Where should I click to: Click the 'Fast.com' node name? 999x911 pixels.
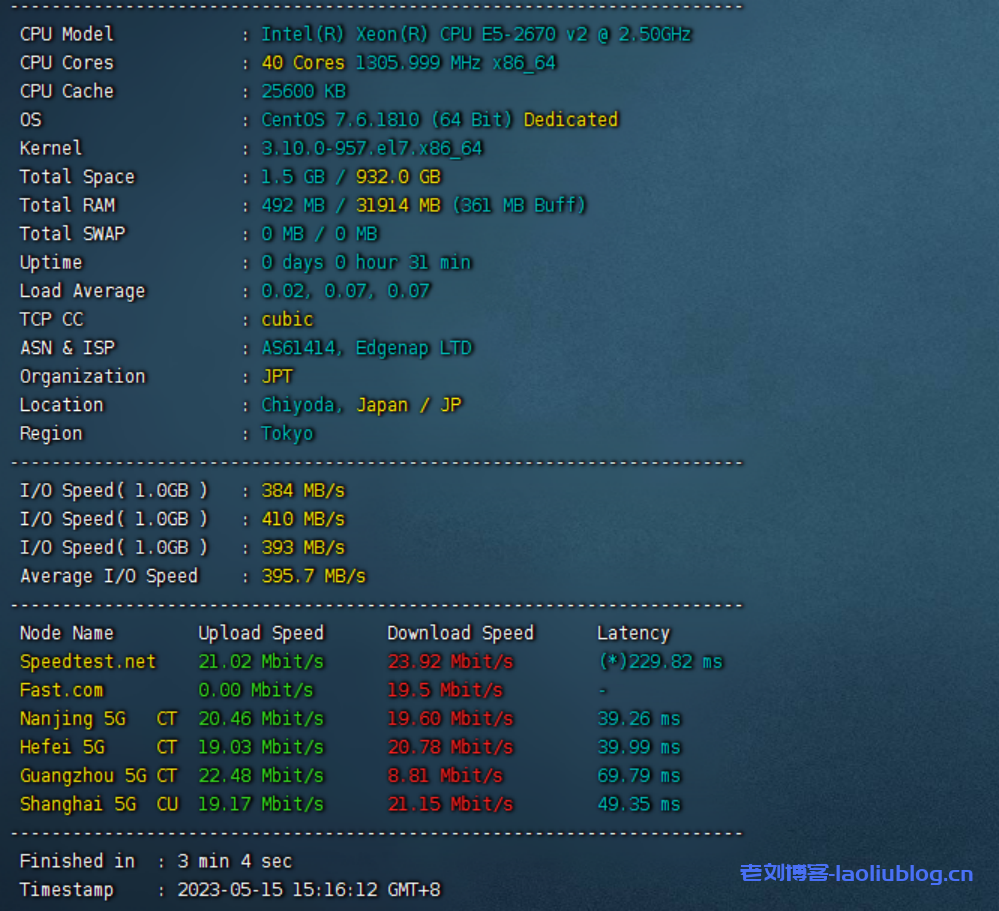point(61,690)
